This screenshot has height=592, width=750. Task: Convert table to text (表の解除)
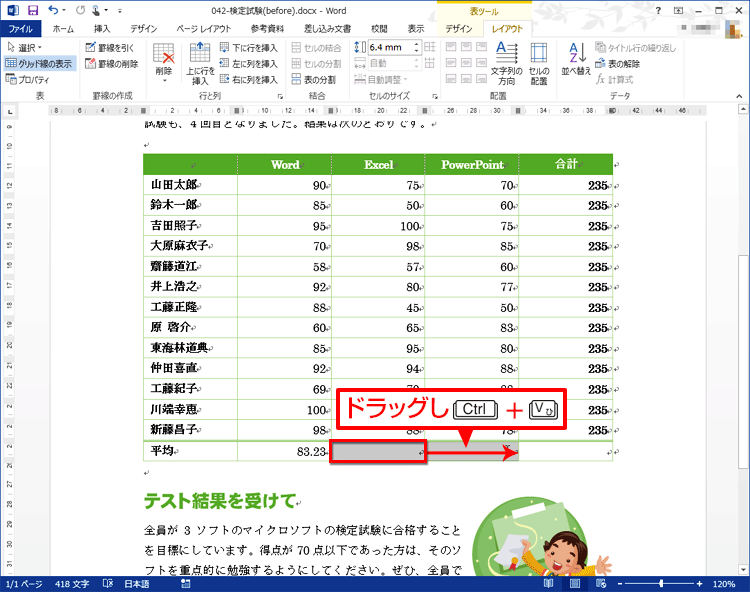618,63
